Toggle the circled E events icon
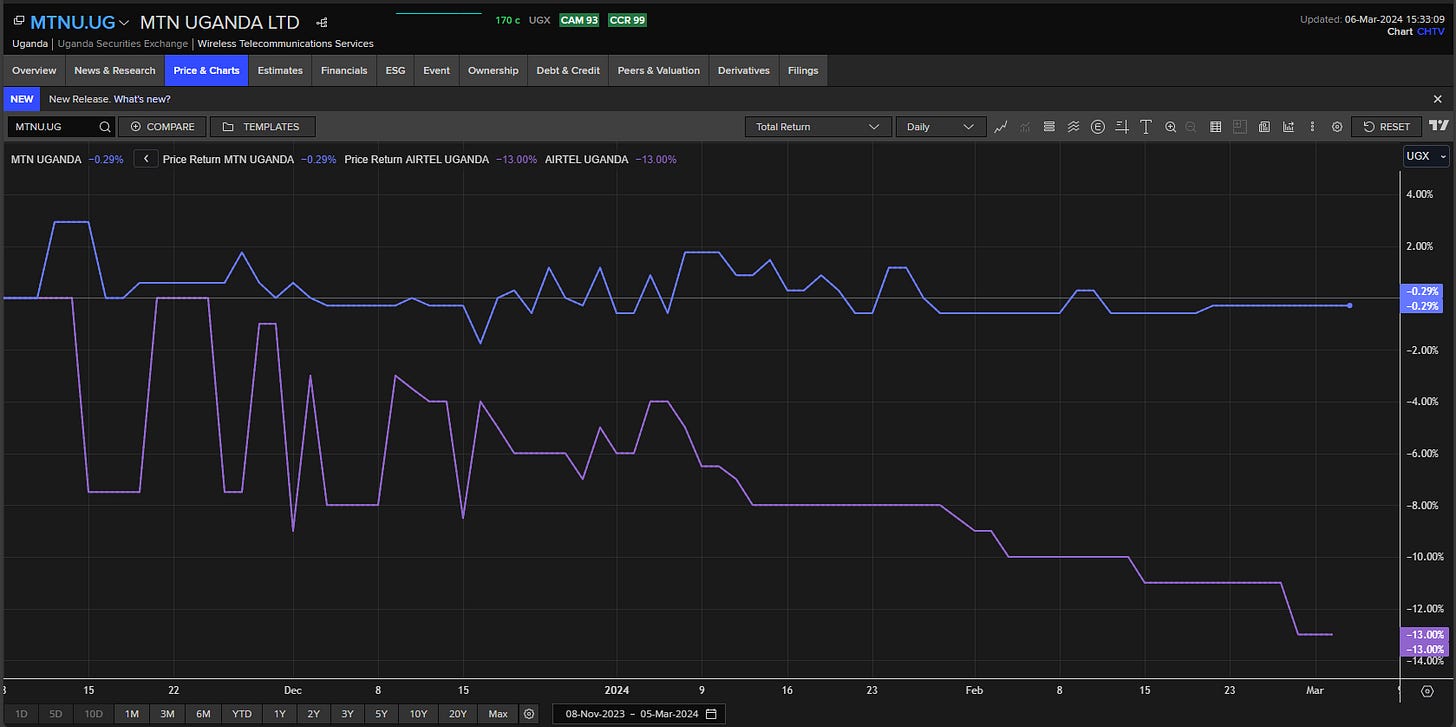 (x=1097, y=127)
